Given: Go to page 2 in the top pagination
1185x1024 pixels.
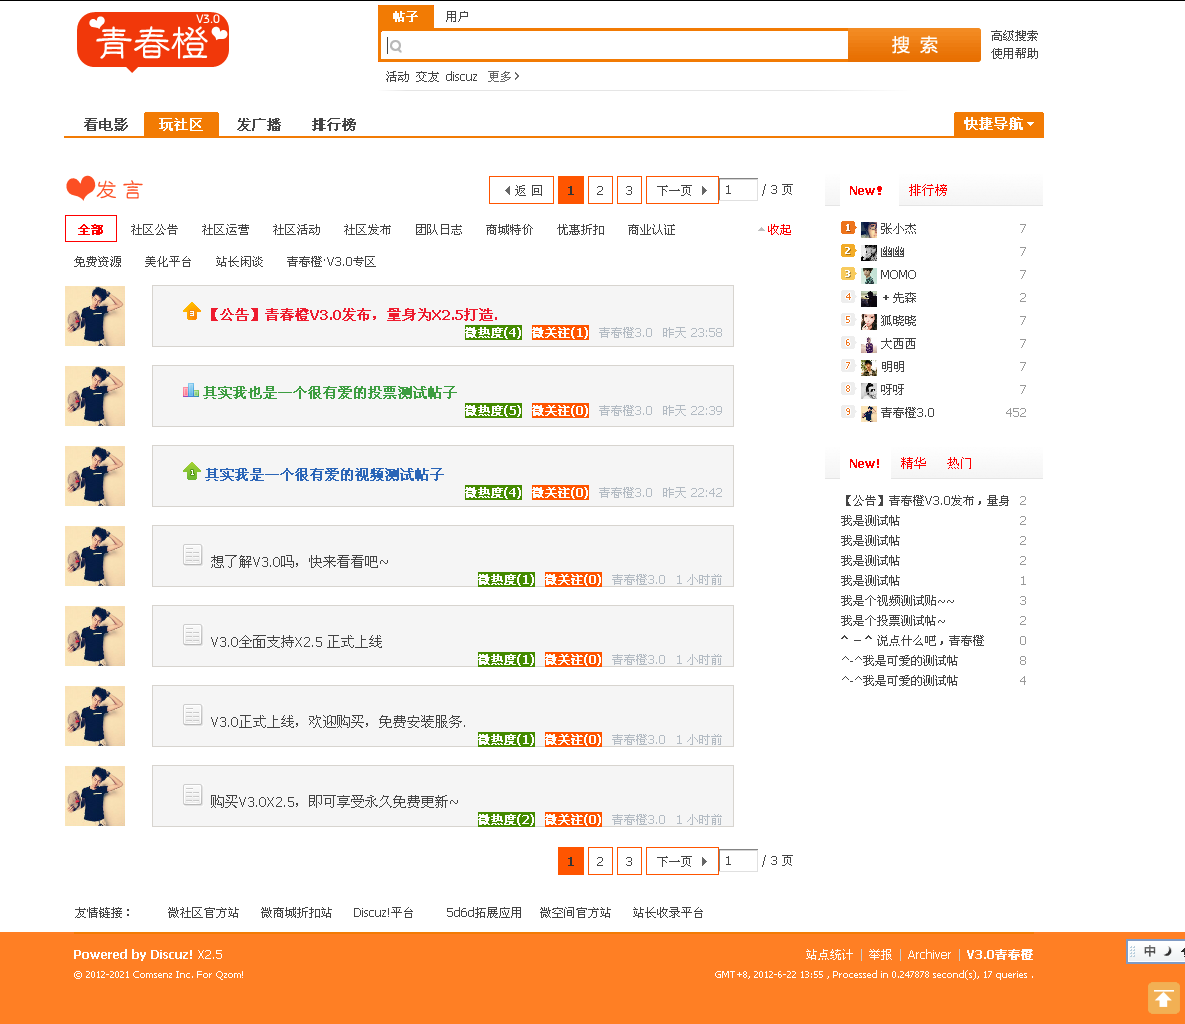Looking at the screenshot, I should pyautogui.click(x=600, y=190).
